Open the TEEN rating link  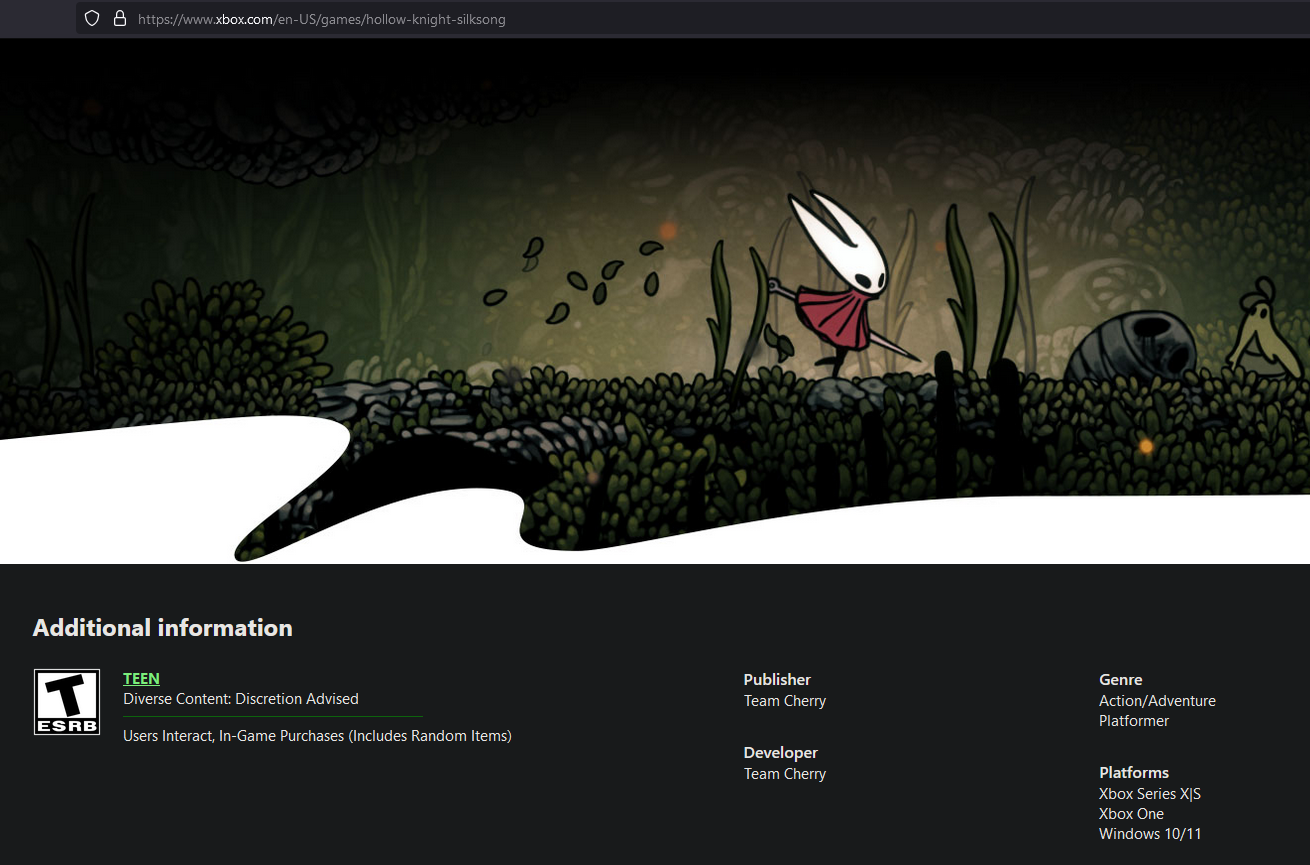(141, 678)
